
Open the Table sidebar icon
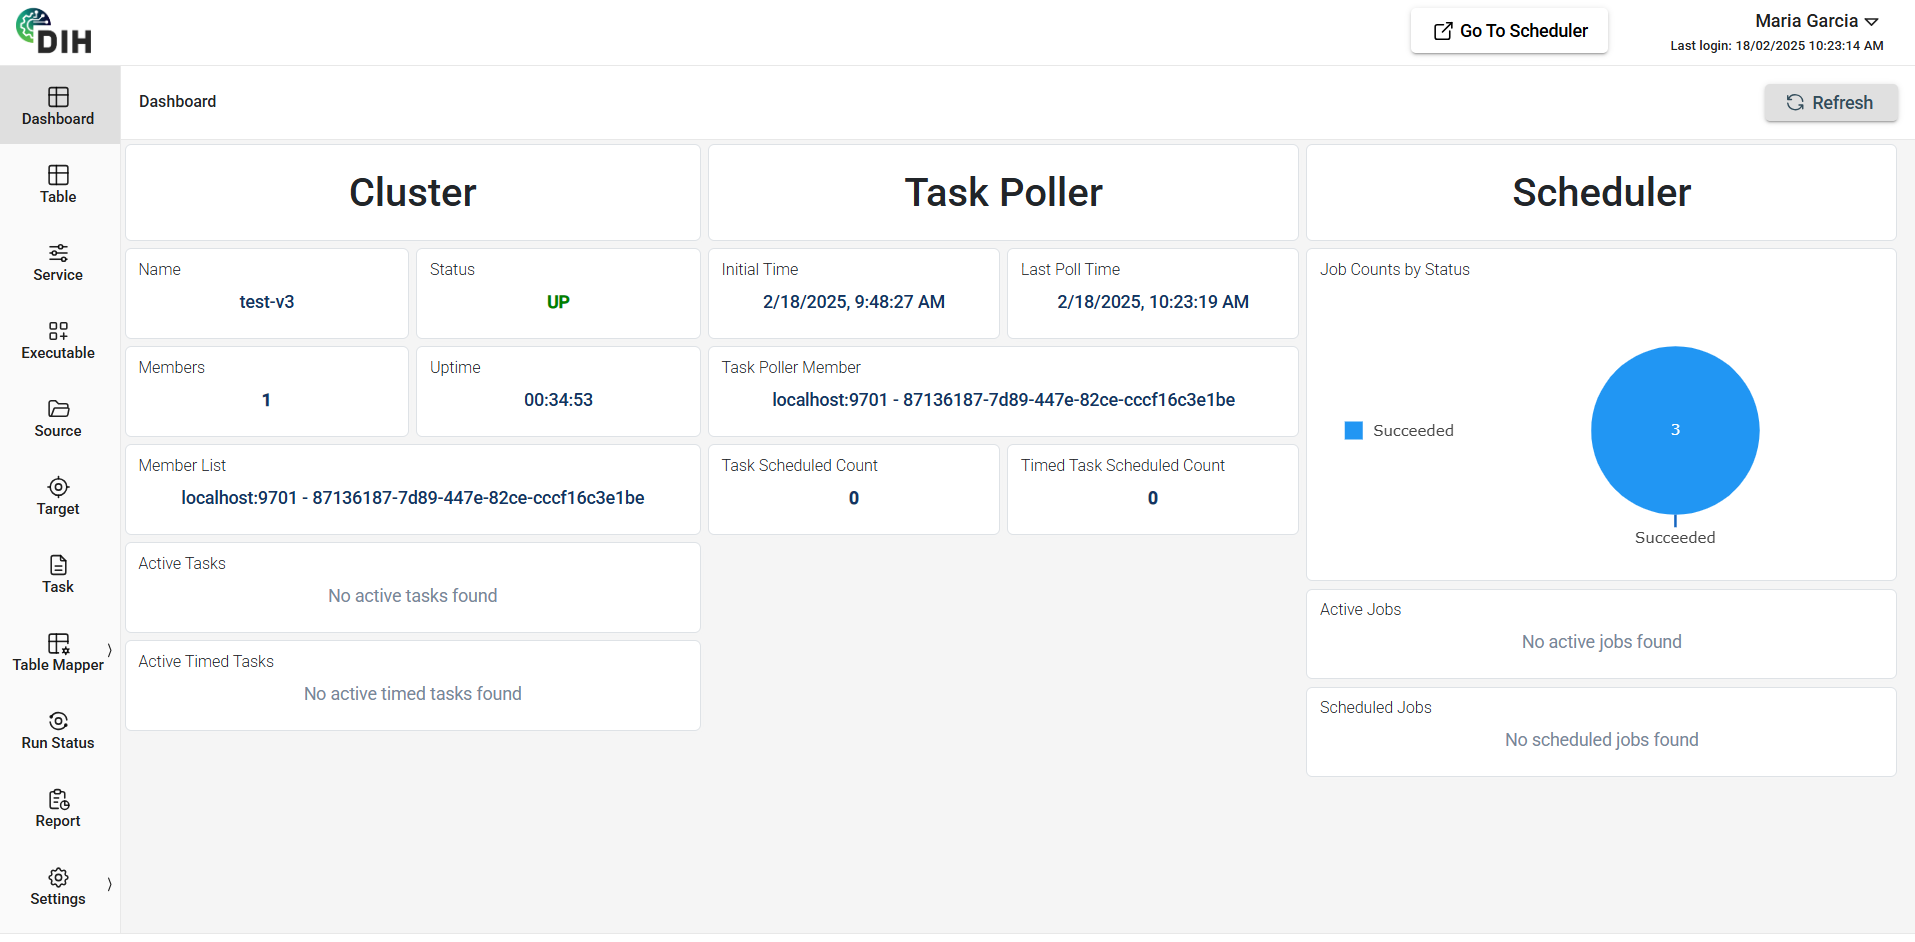click(x=58, y=175)
